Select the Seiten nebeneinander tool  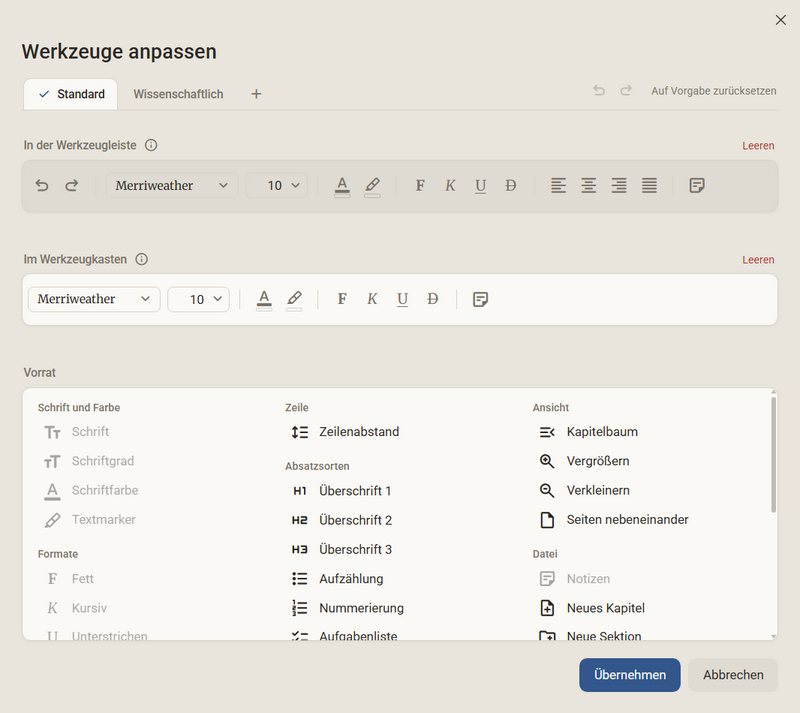[x=613, y=520]
